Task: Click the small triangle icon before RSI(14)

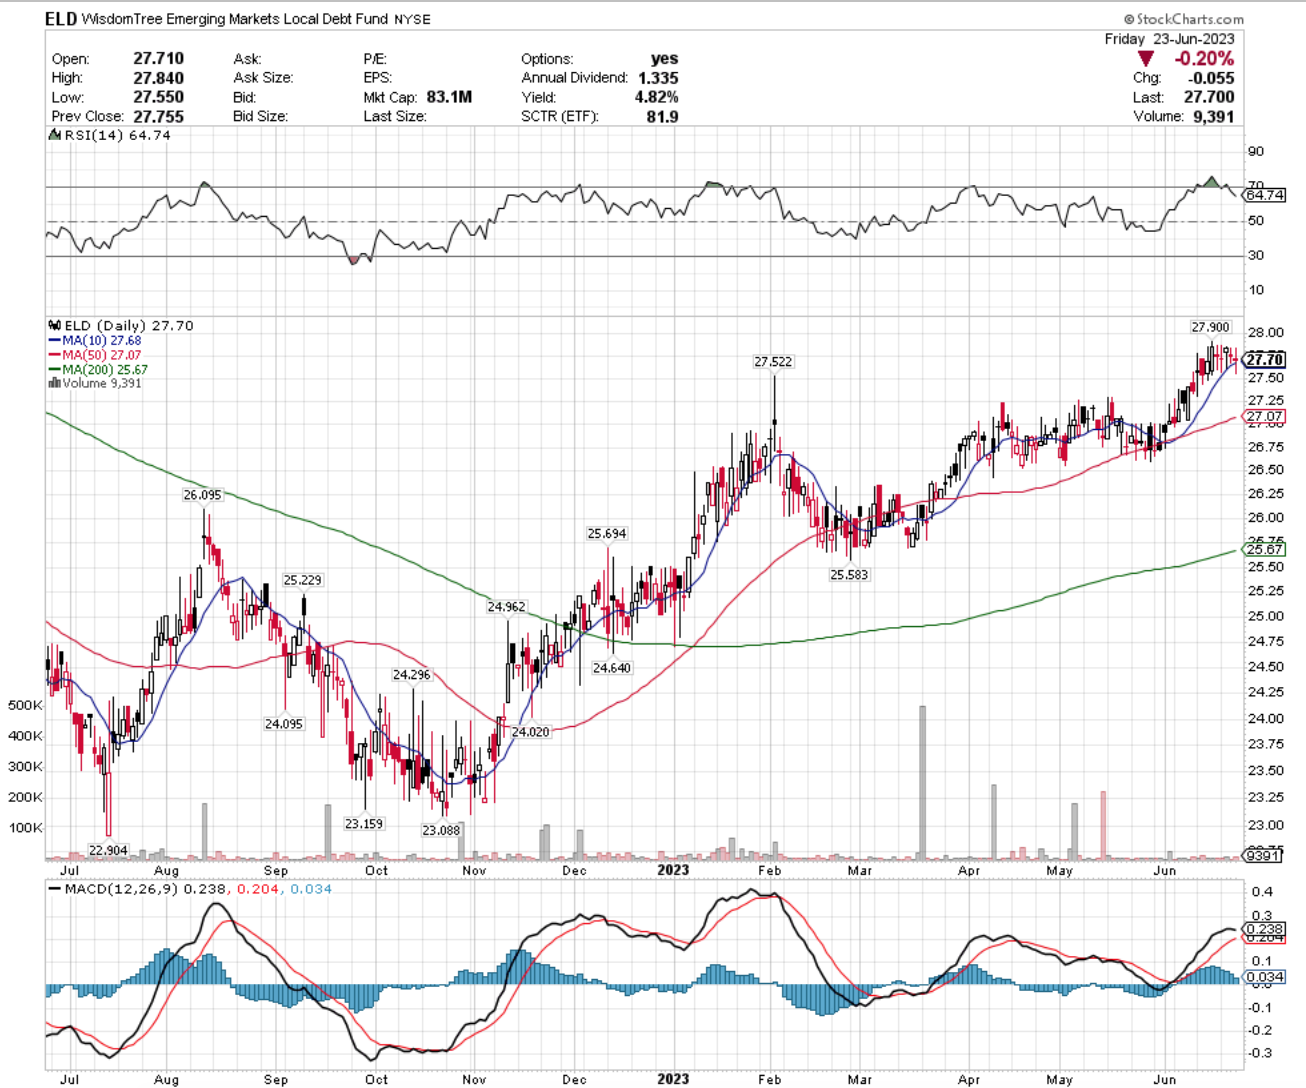Action: 55,135
